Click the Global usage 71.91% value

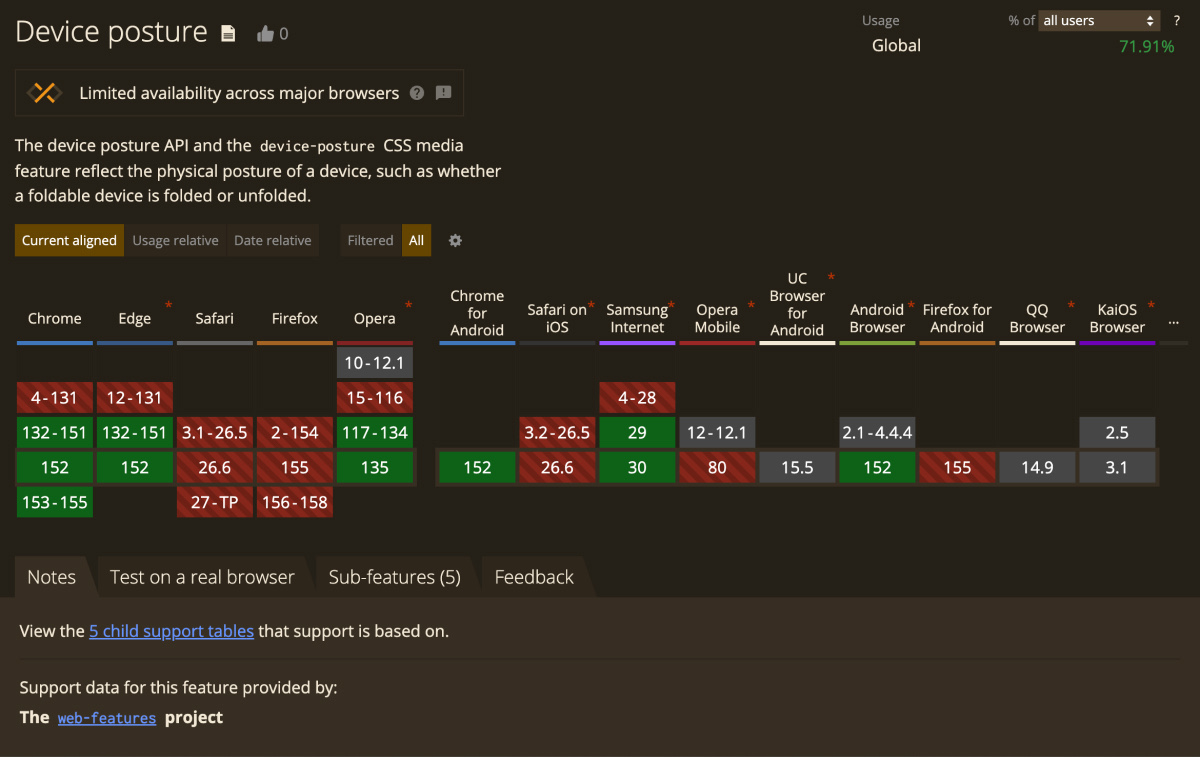pos(1146,46)
